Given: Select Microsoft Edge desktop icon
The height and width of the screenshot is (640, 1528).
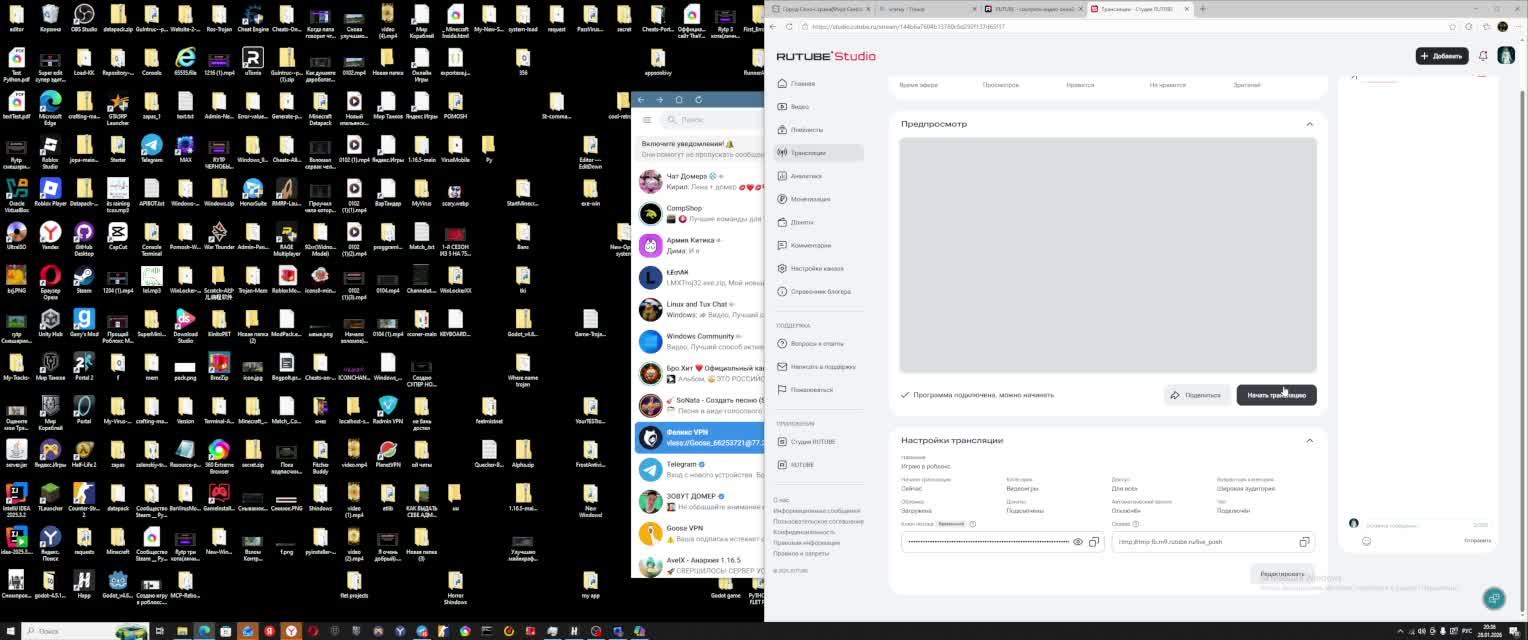Looking at the screenshot, I should tap(50, 105).
